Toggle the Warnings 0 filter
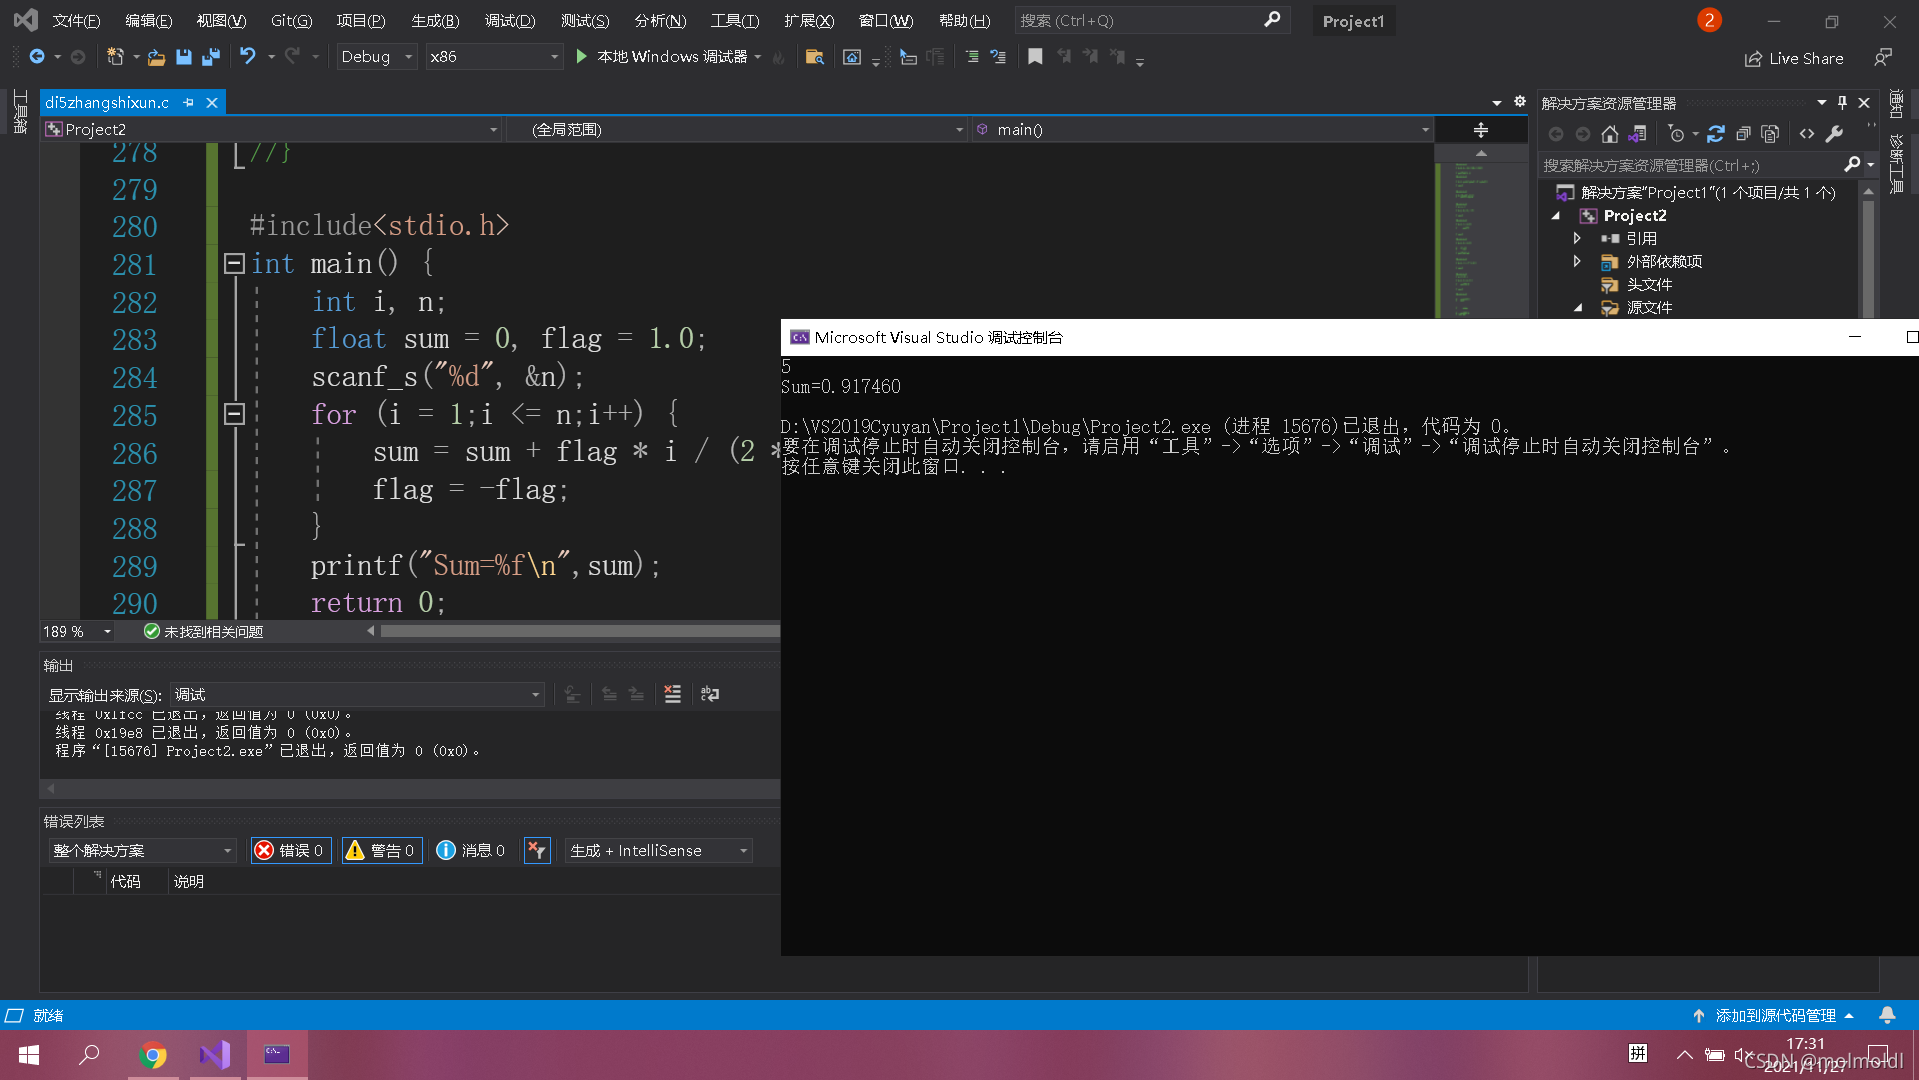The image size is (1919, 1080). pyautogui.click(x=382, y=850)
